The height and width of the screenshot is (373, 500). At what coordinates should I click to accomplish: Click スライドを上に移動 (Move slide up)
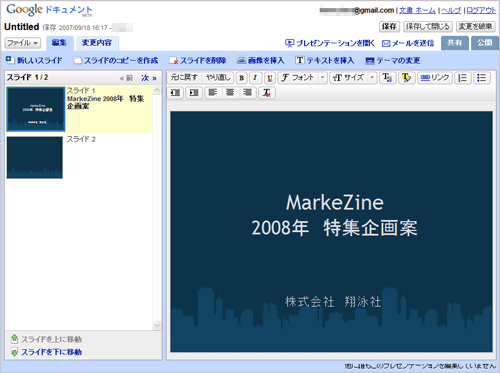[46, 339]
